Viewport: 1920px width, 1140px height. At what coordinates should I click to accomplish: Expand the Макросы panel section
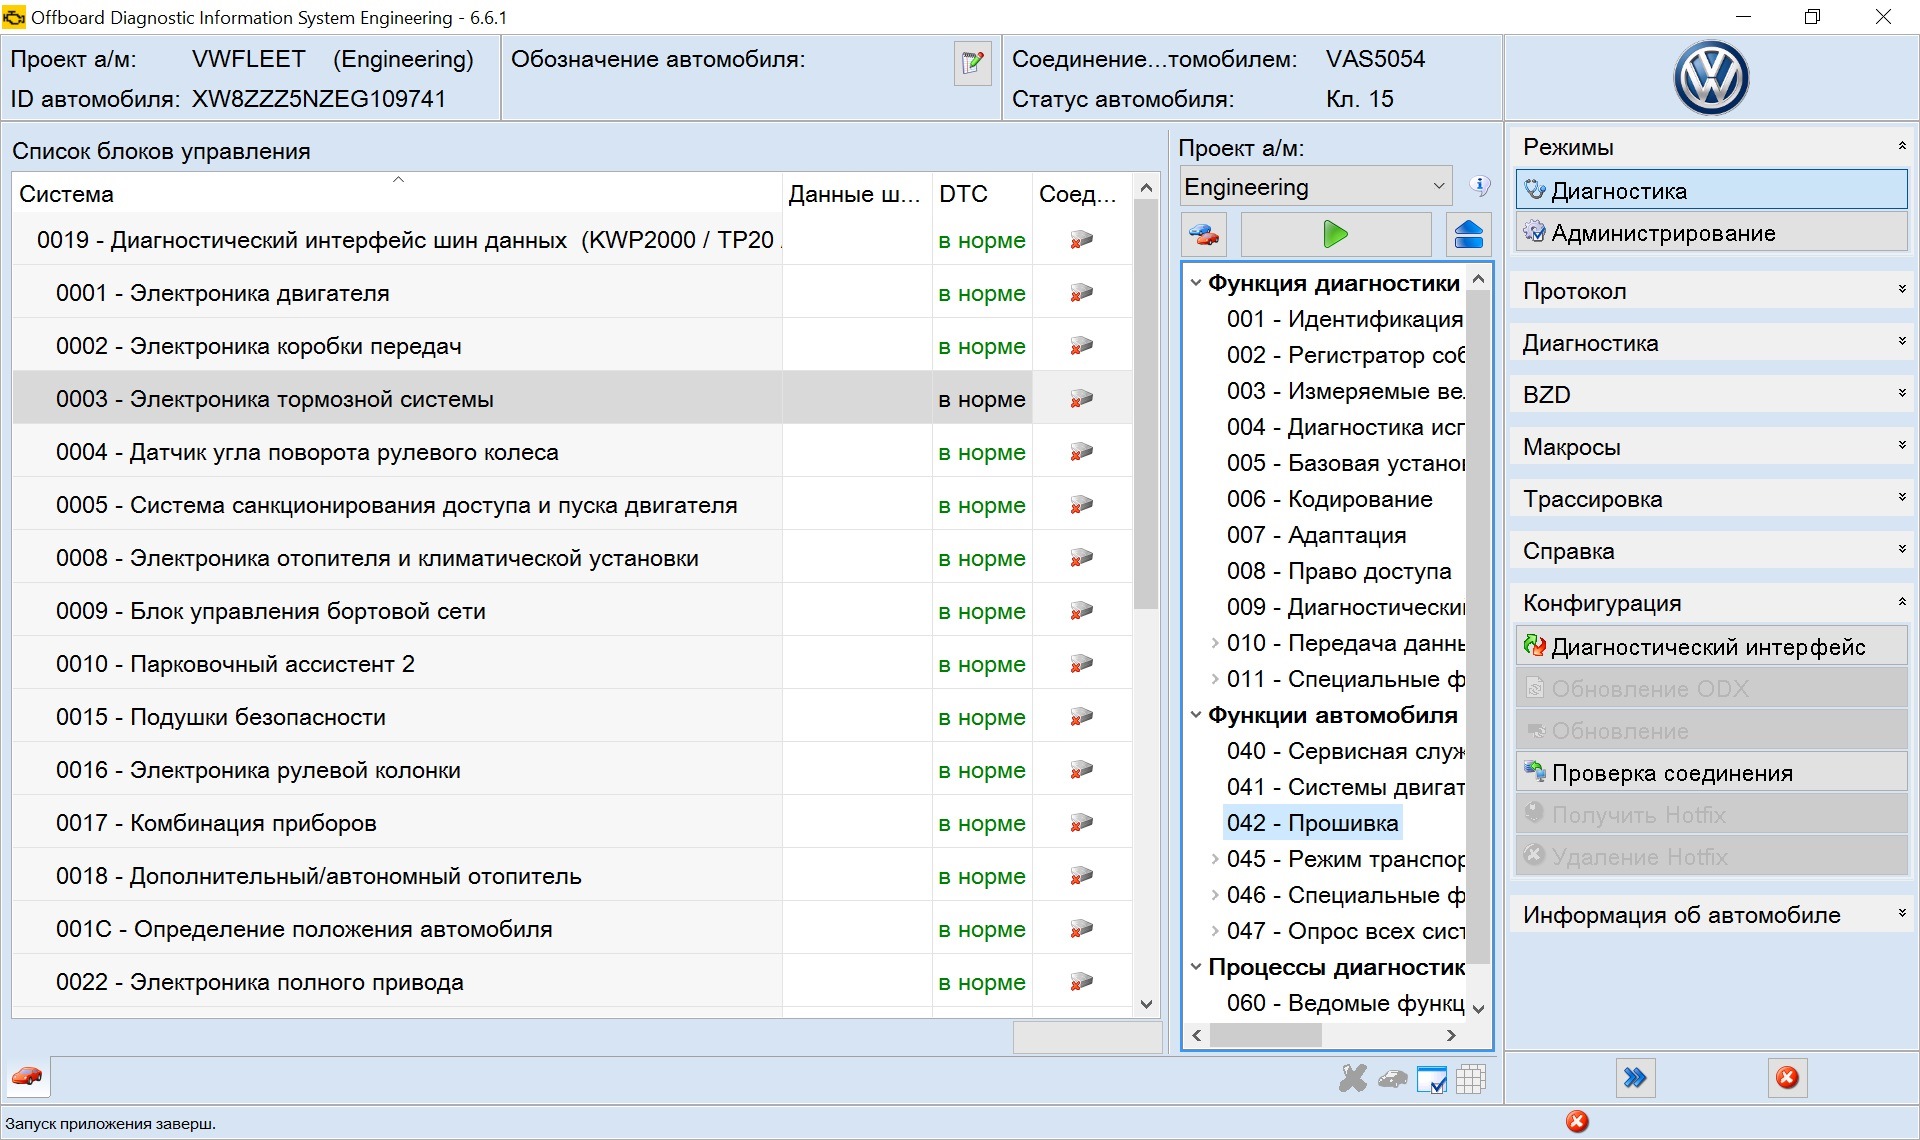1711,447
